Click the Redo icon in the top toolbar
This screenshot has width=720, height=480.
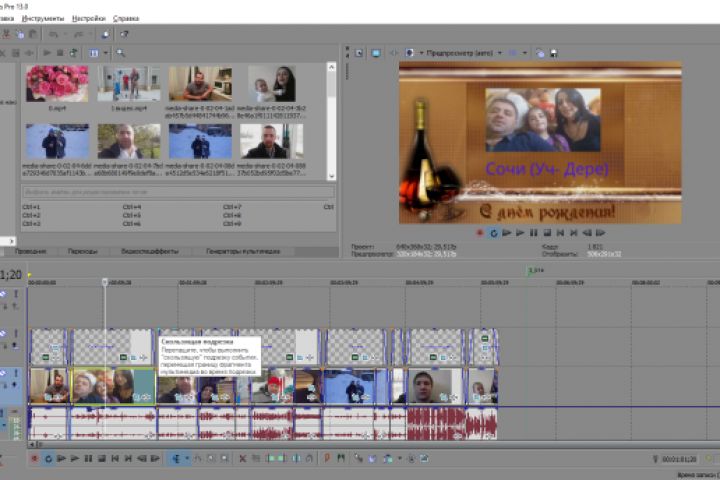pyautogui.click(x=79, y=34)
